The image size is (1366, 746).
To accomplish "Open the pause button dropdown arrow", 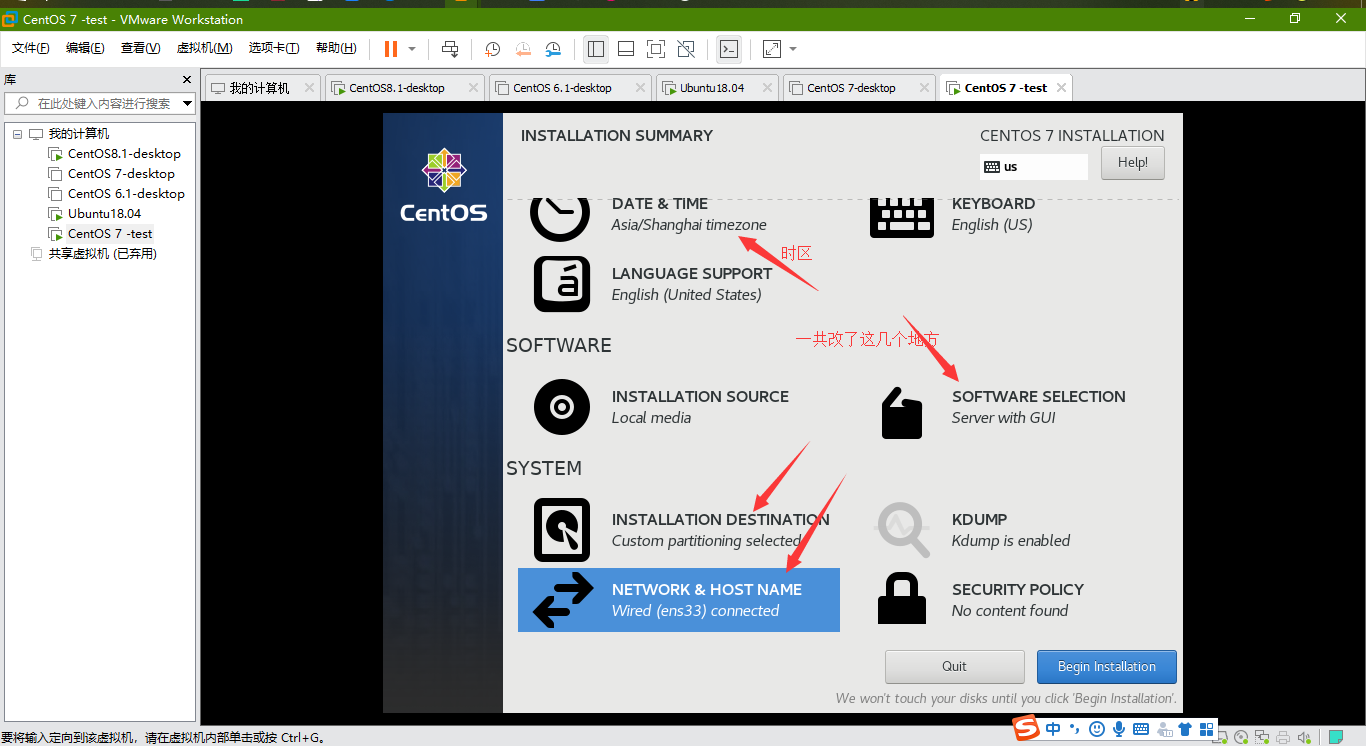I will 412,49.
